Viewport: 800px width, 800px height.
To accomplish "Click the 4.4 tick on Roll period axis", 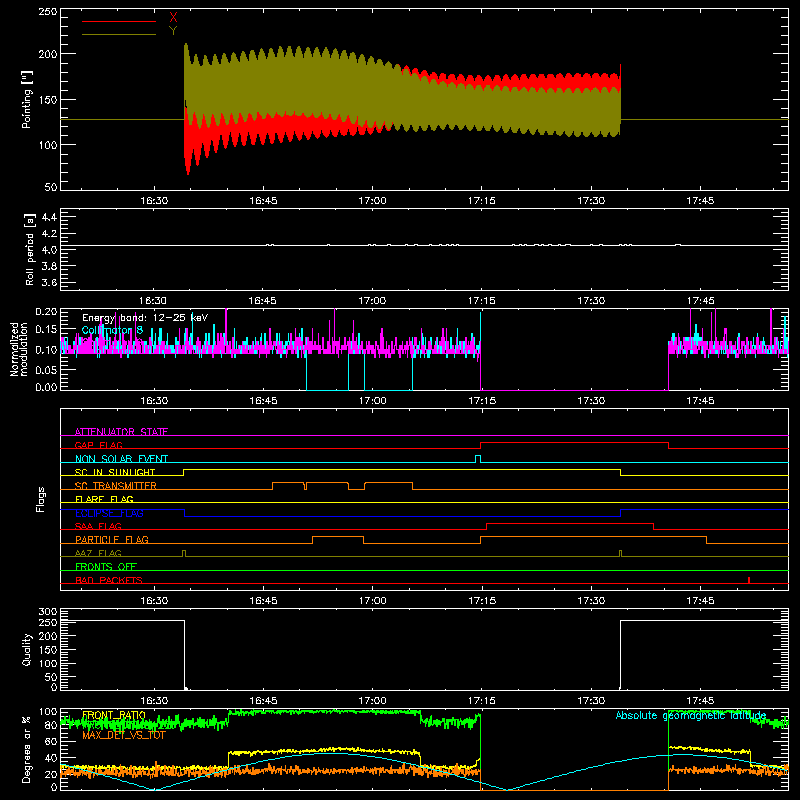I will (49, 217).
